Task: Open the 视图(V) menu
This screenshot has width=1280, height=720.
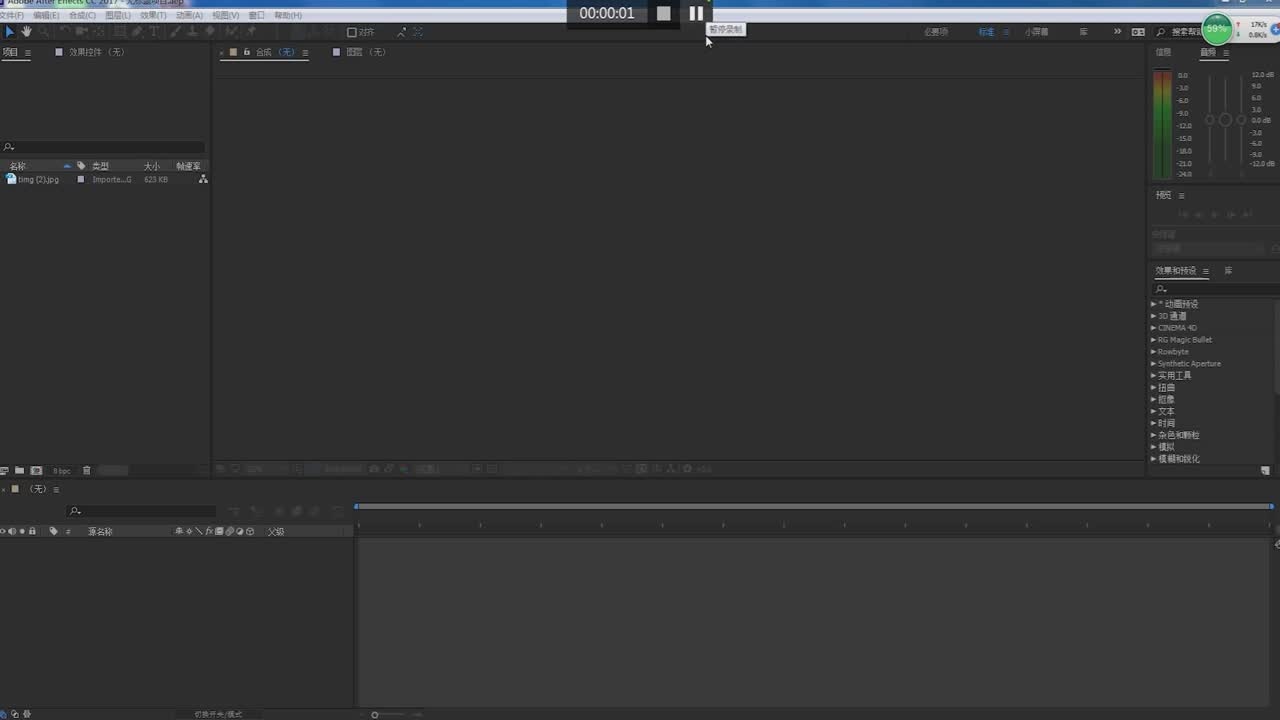Action: coord(225,15)
